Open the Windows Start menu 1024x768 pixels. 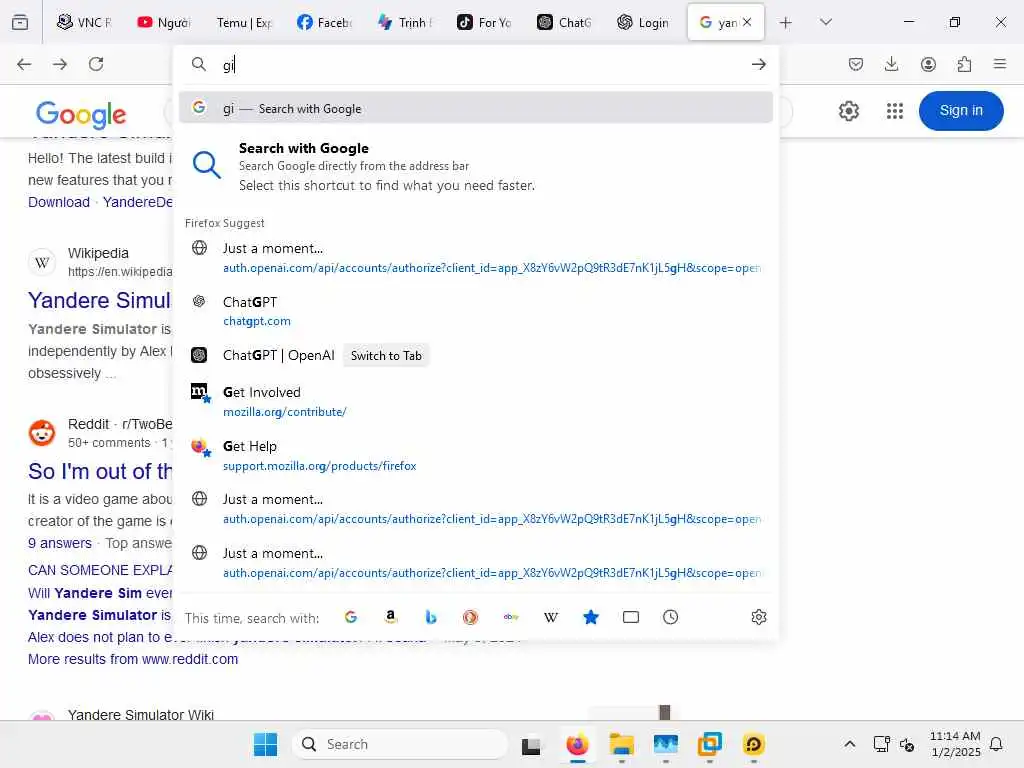[265, 744]
